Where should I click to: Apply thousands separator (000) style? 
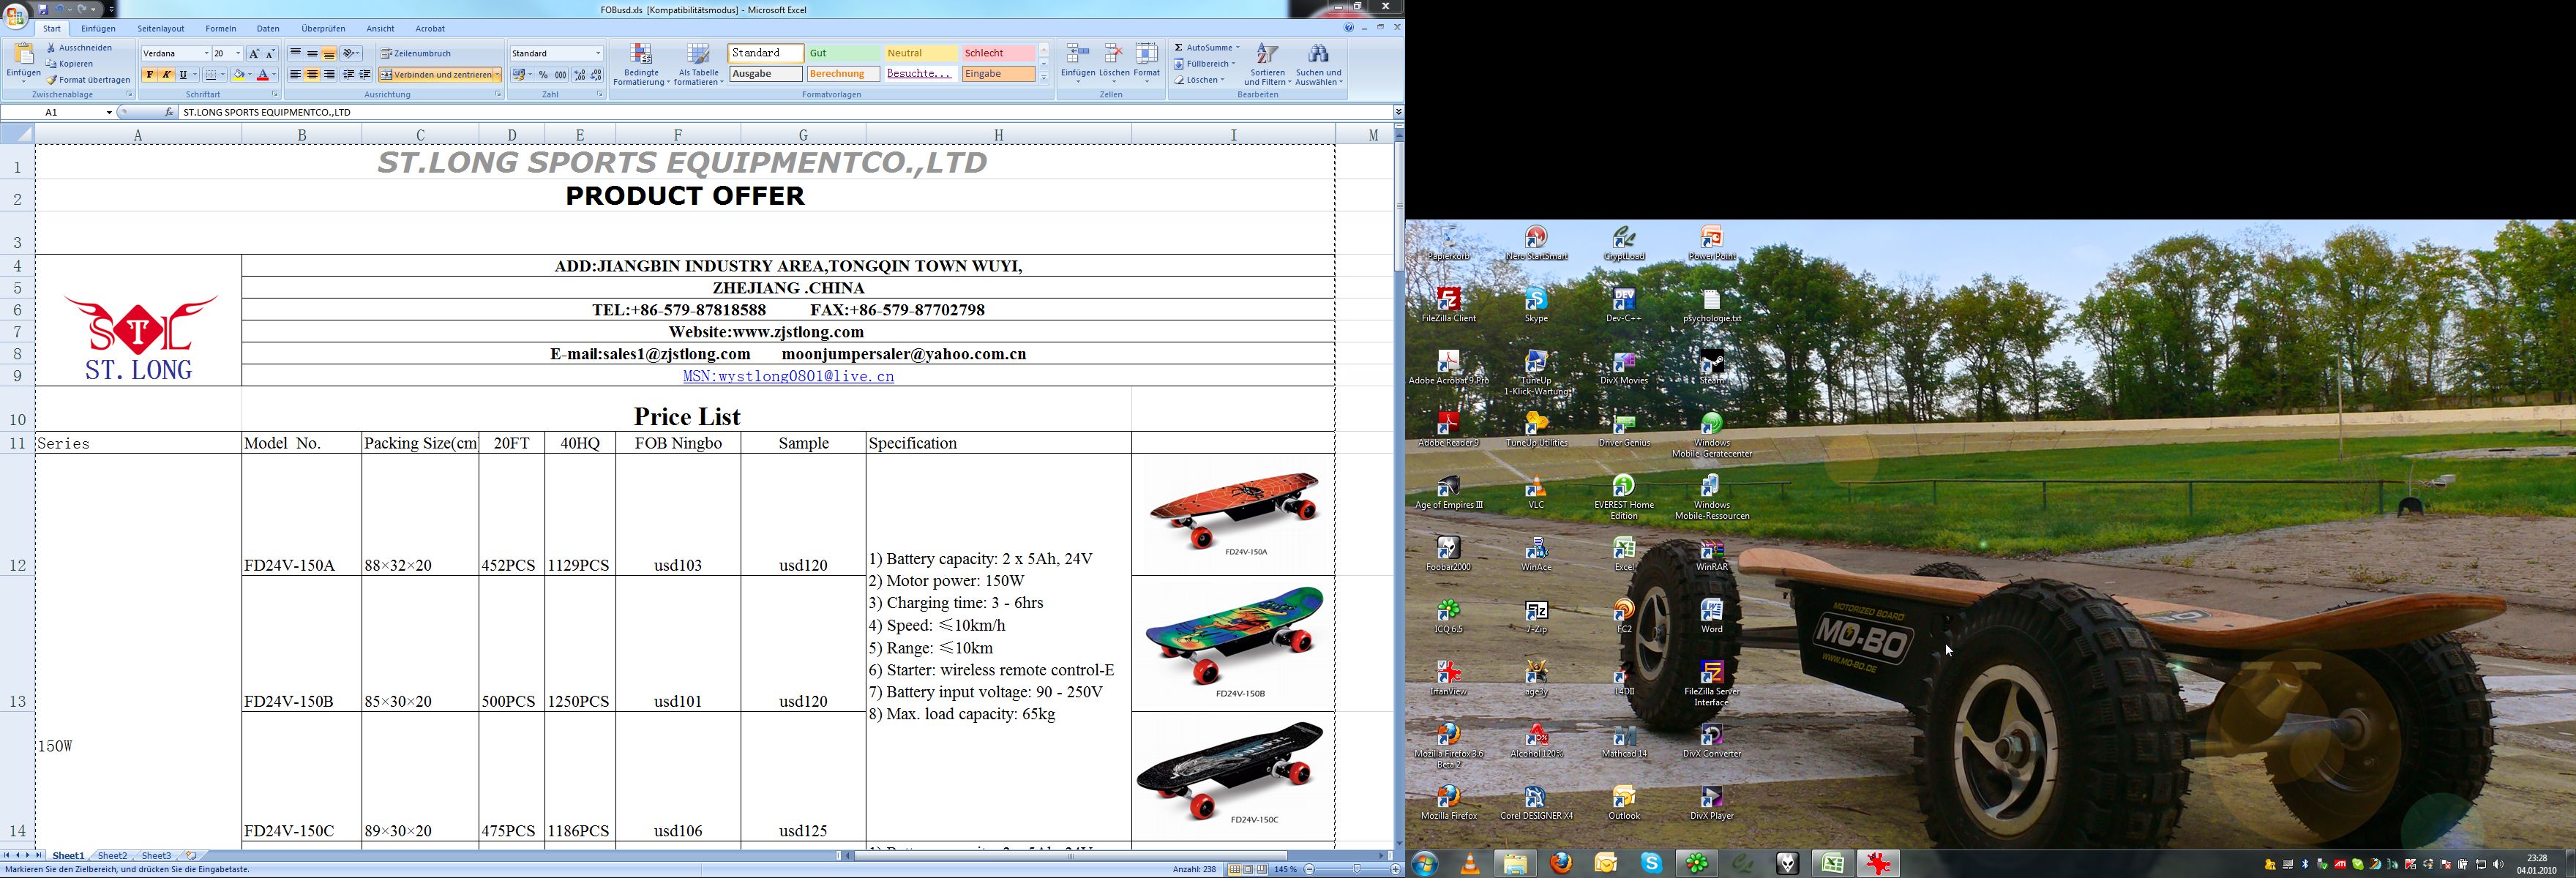561,75
